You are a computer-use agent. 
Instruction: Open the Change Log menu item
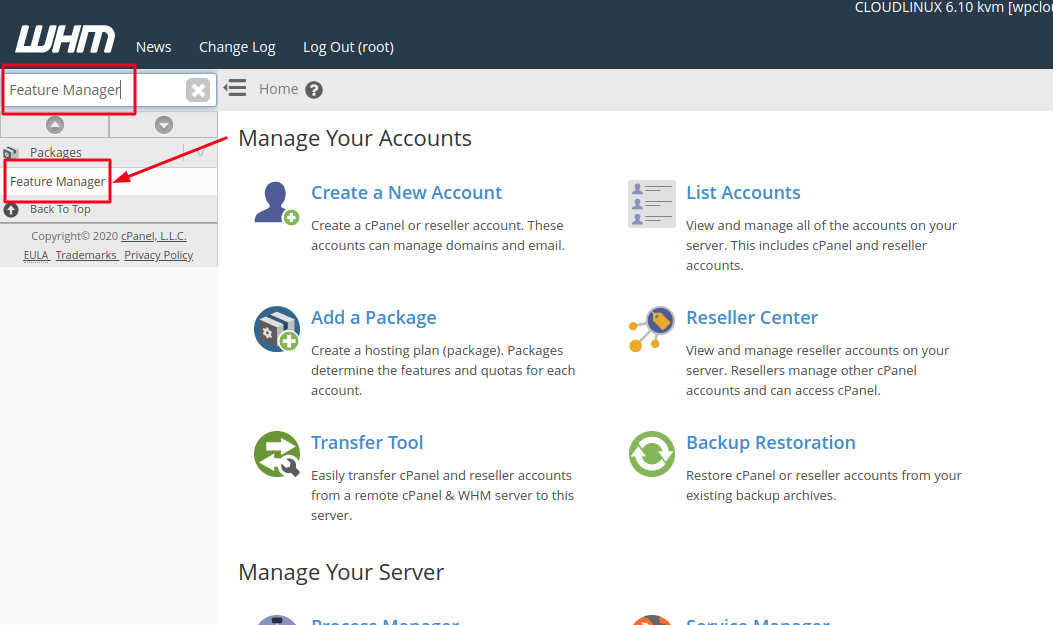pos(237,46)
